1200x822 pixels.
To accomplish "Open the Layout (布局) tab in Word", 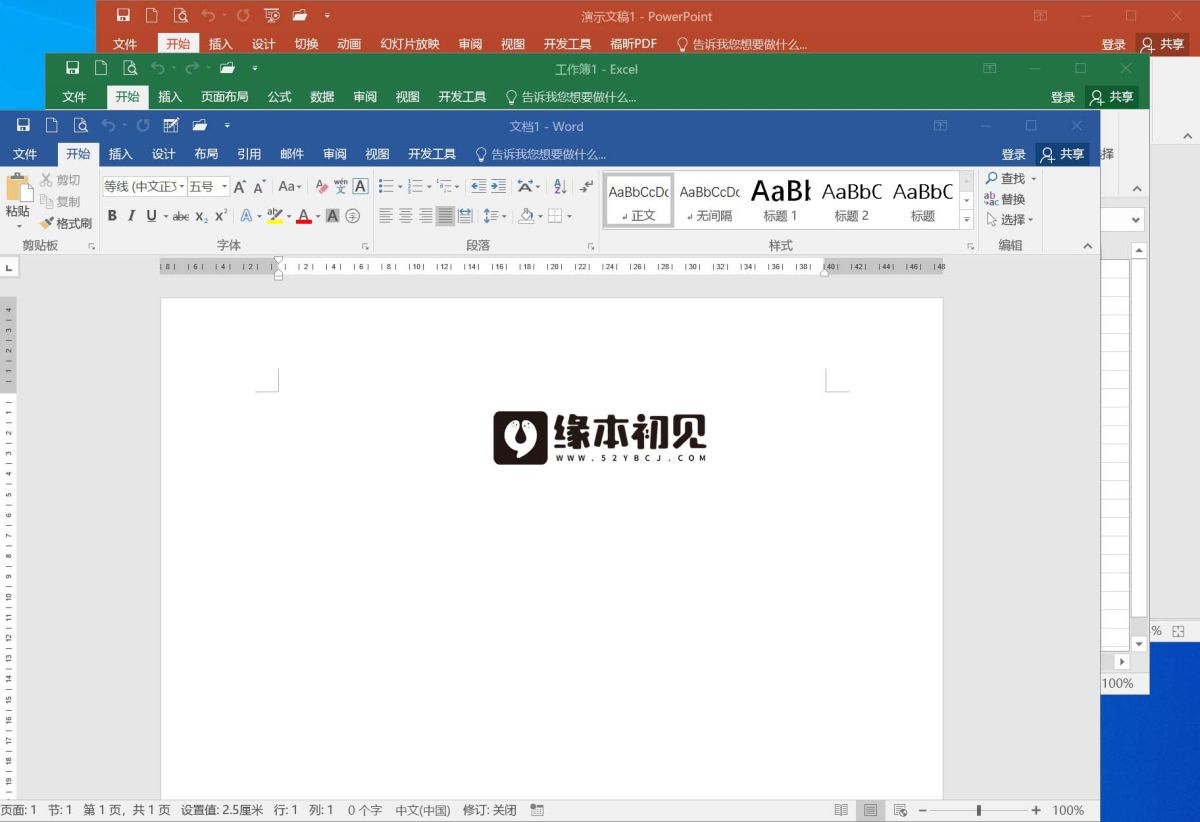I will click(206, 154).
